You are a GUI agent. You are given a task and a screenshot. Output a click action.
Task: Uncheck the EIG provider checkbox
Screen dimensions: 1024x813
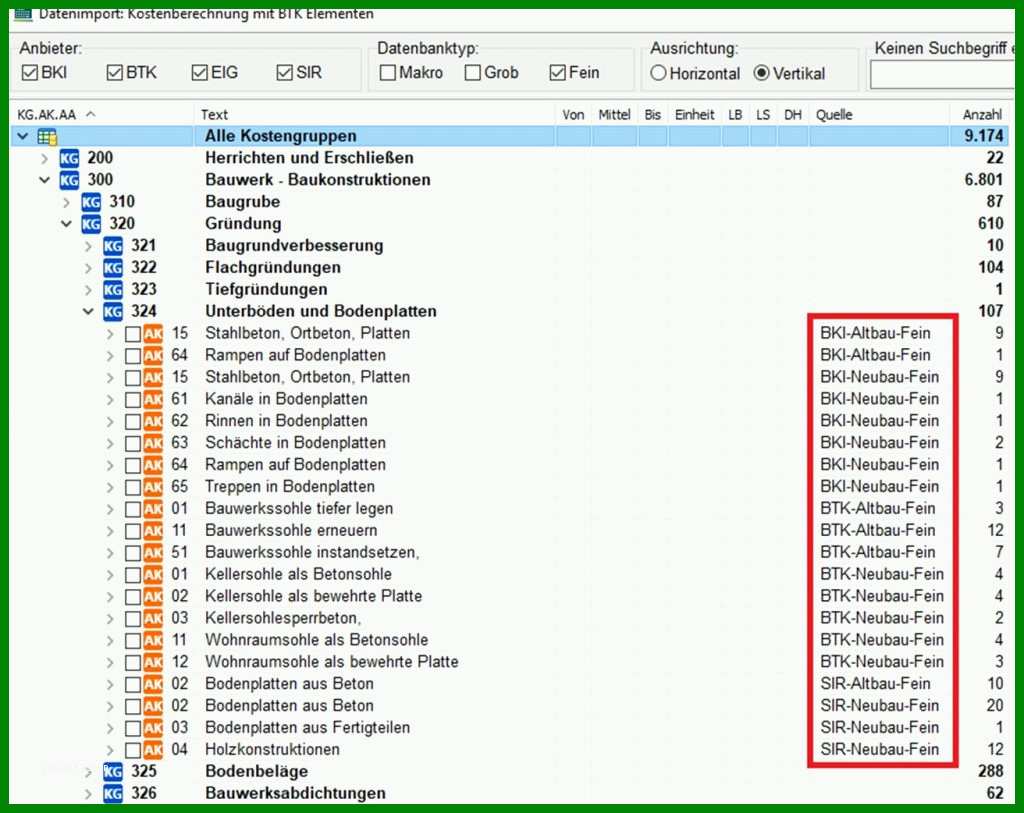click(x=200, y=72)
